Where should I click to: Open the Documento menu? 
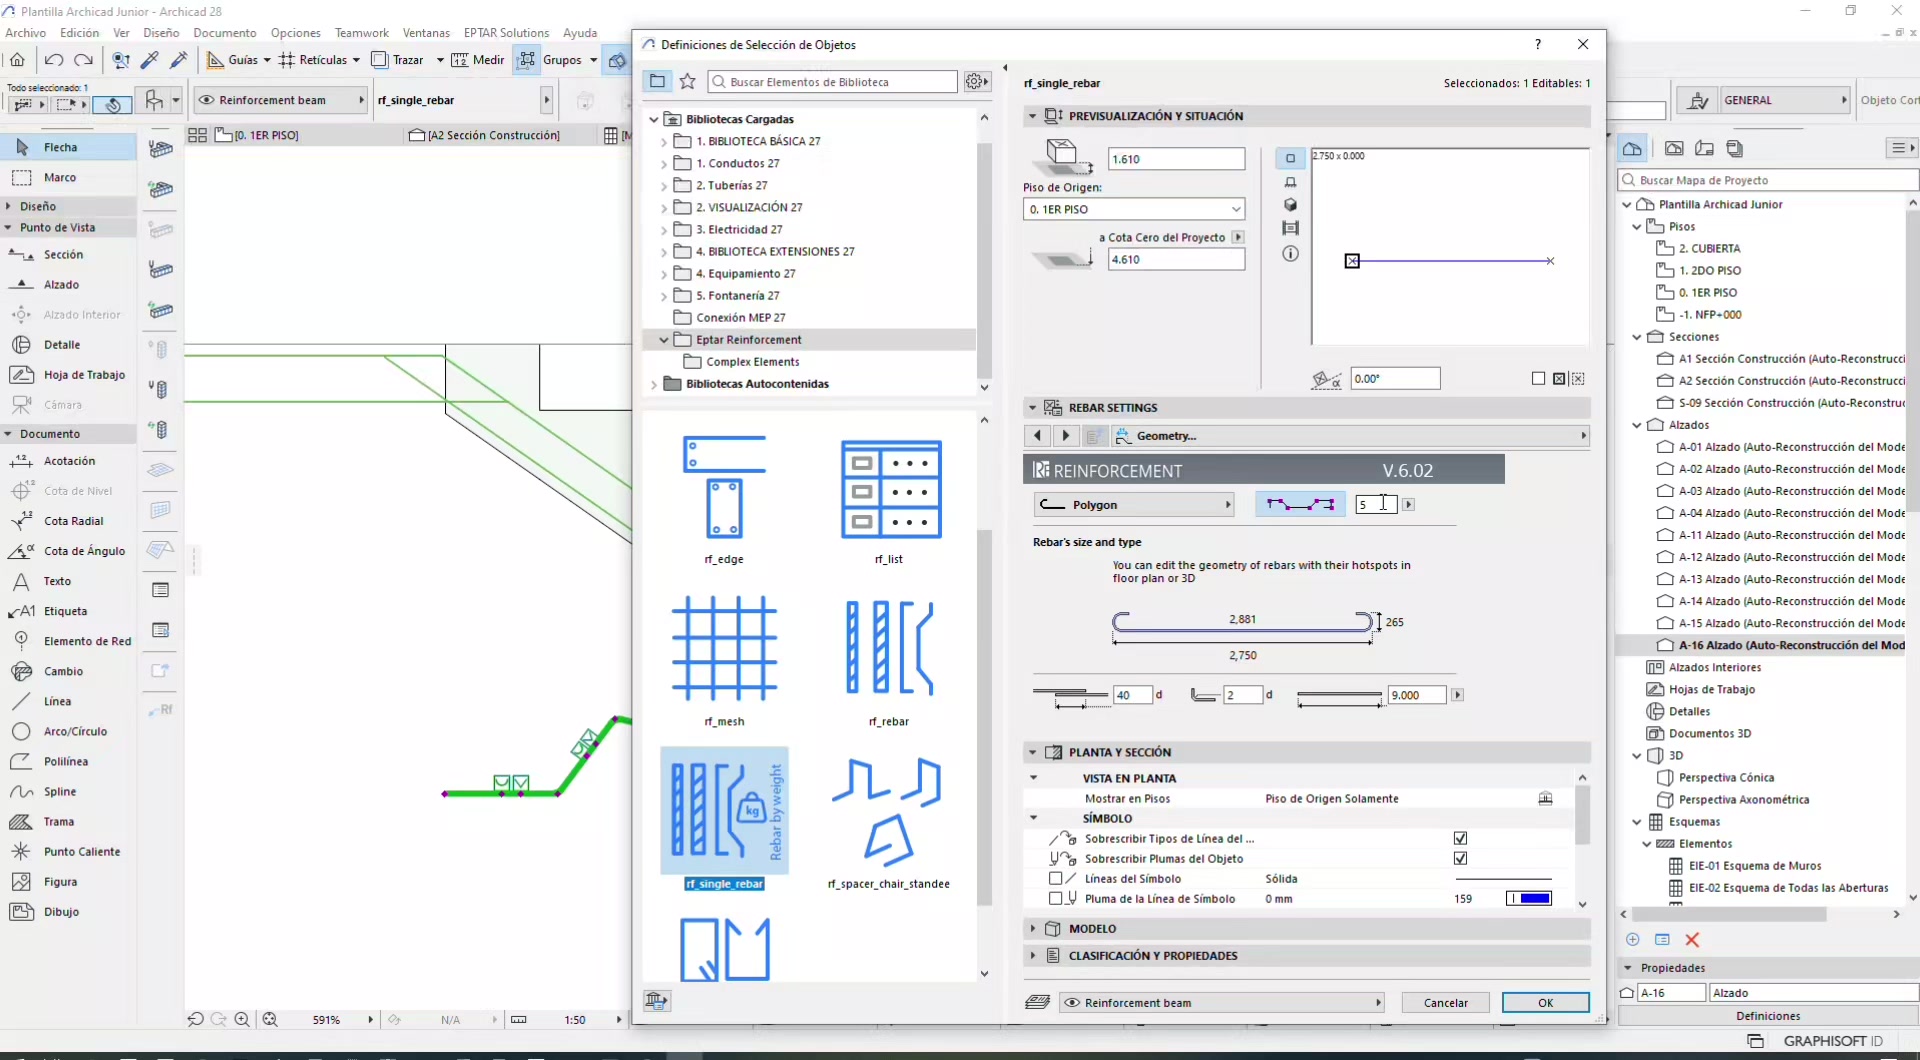[x=225, y=33]
